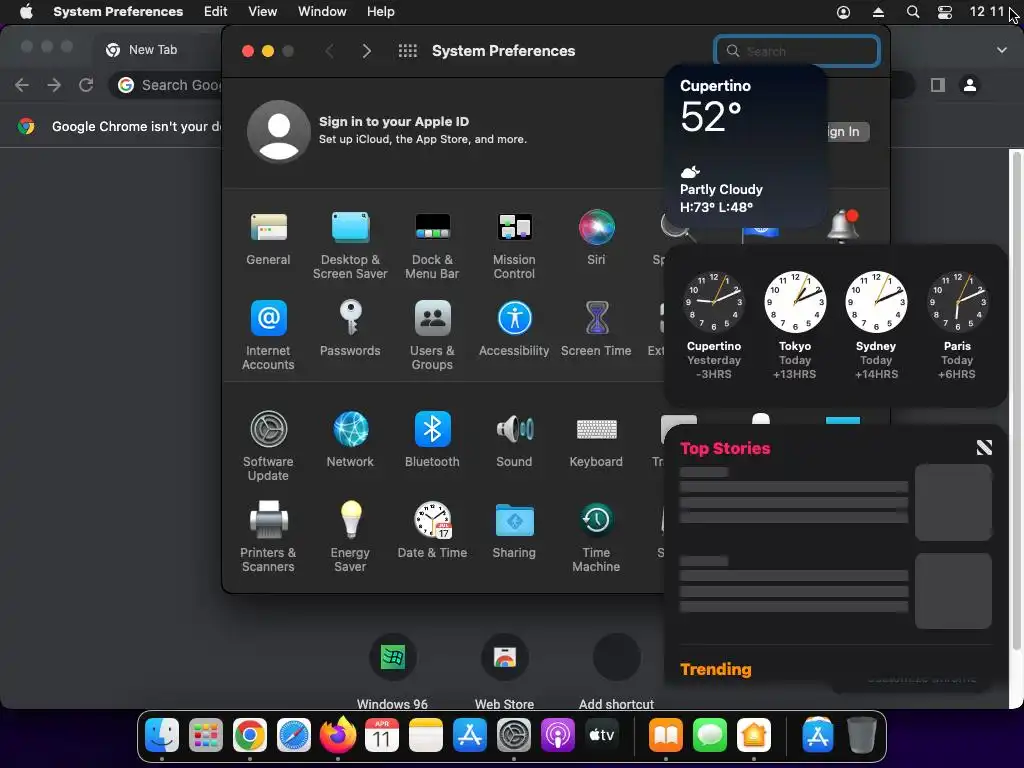Open Dock & Menu Bar preferences
The image size is (1024, 768).
tap(432, 246)
